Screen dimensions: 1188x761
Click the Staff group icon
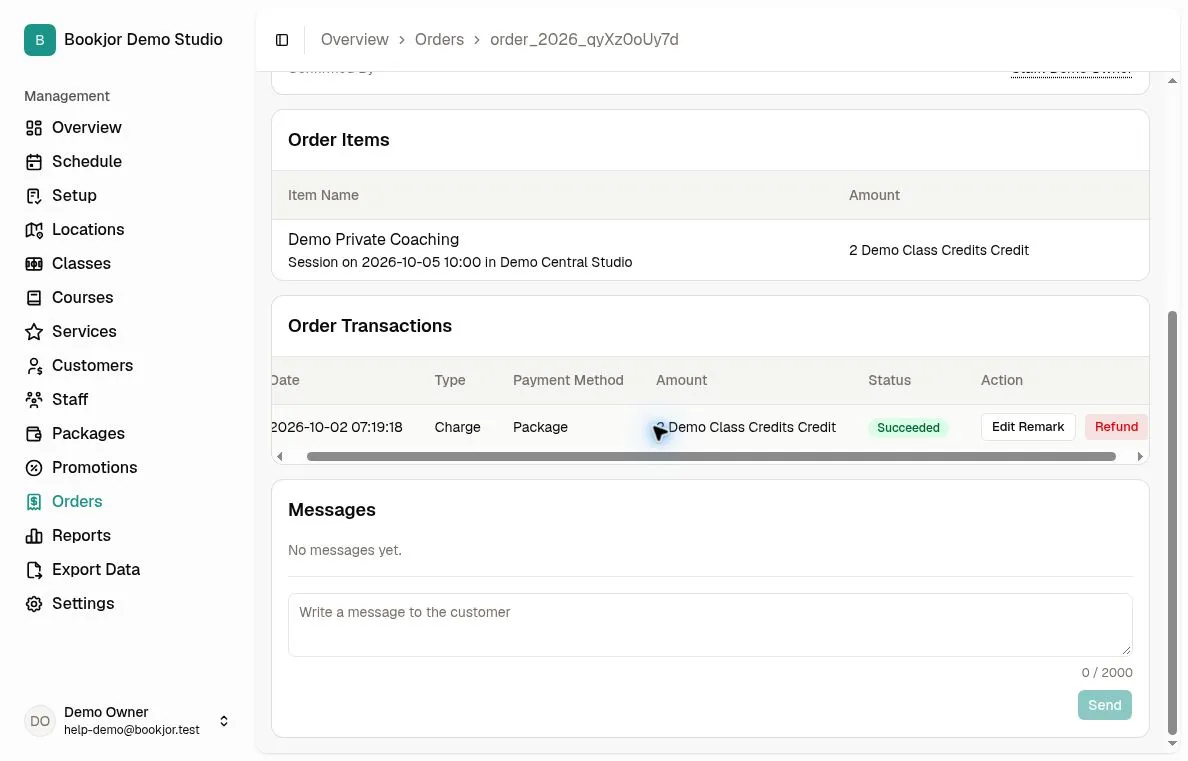pos(33,399)
